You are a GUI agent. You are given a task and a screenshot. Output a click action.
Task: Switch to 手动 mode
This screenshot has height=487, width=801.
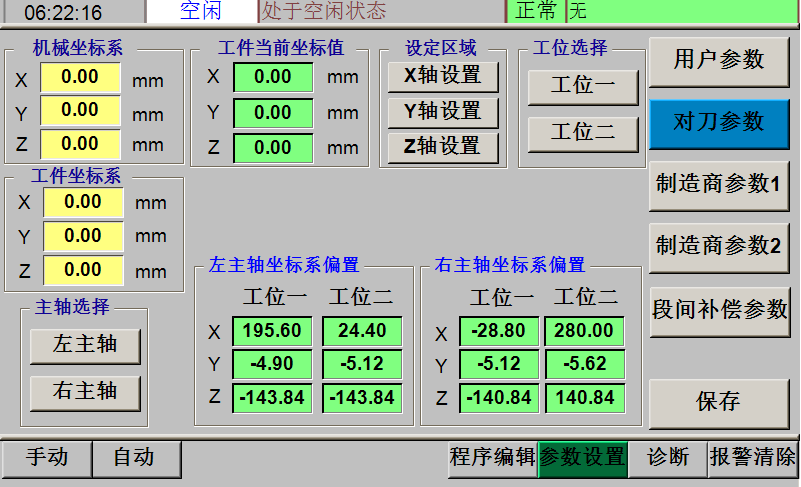pyautogui.click(x=46, y=458)
